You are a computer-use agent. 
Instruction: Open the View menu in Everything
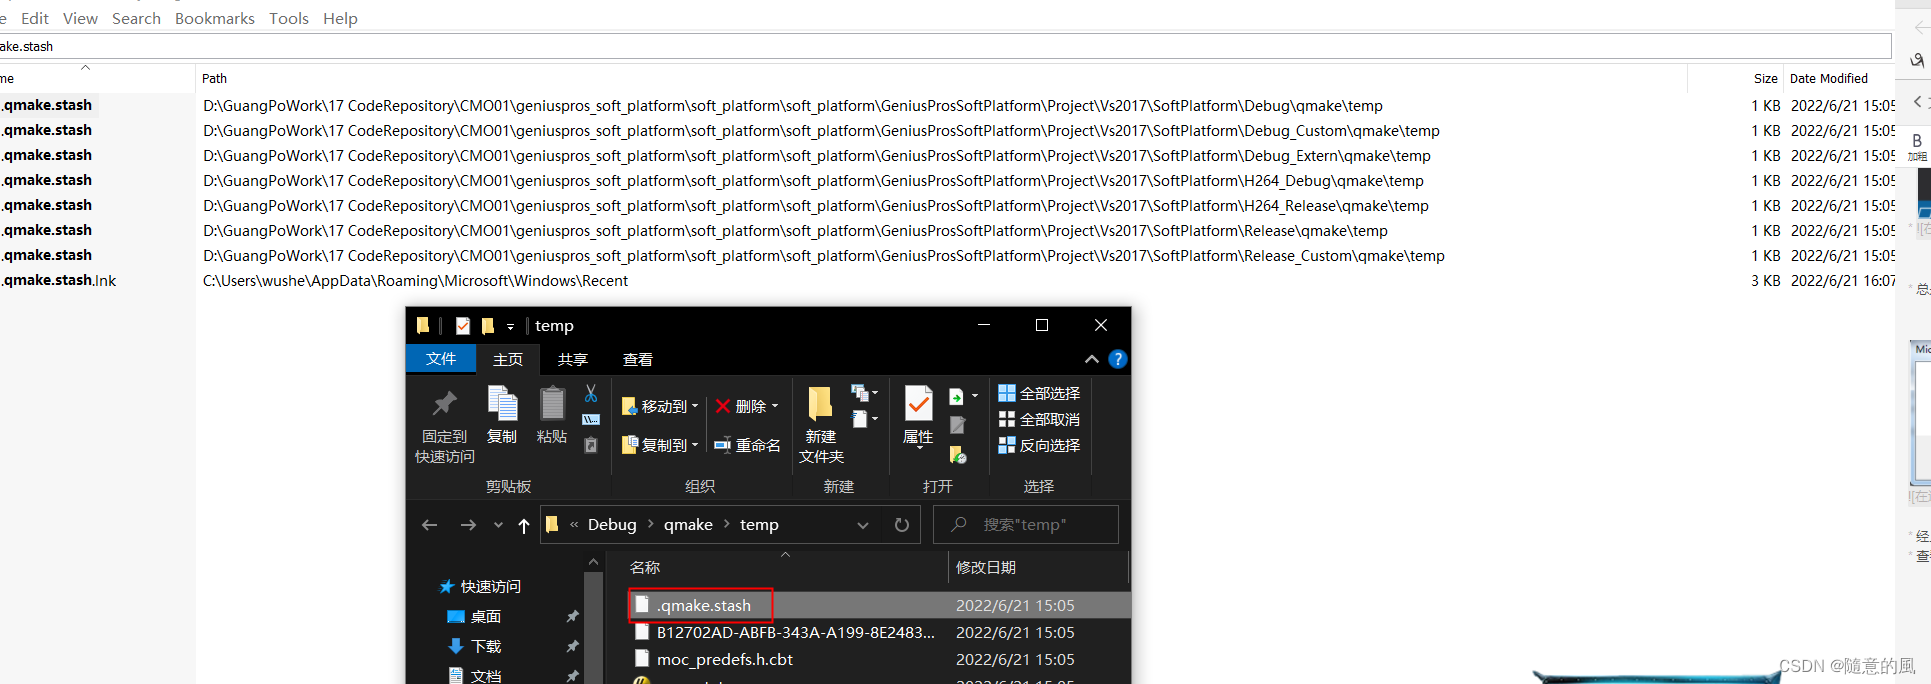(80, 18)
